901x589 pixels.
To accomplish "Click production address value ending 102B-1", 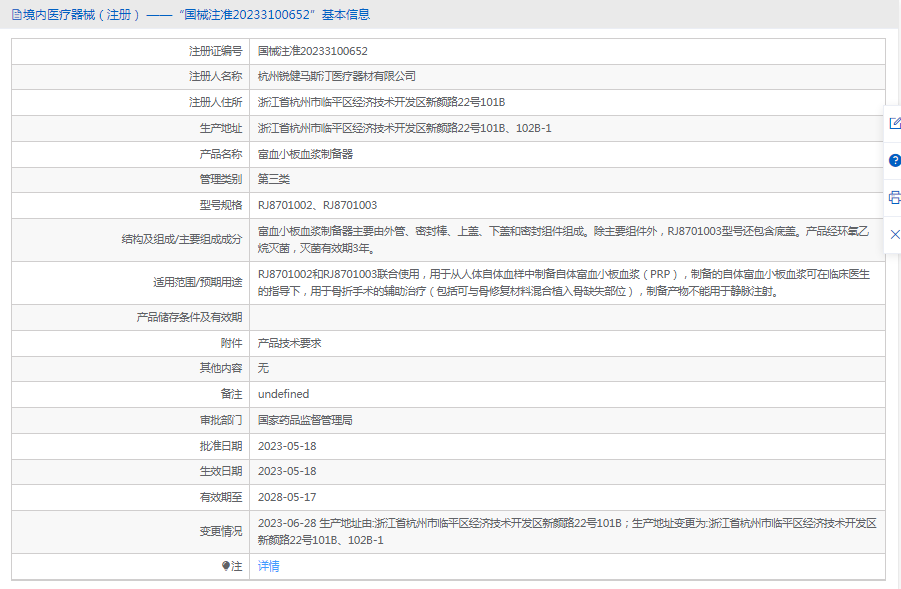I will click(405, 128).
